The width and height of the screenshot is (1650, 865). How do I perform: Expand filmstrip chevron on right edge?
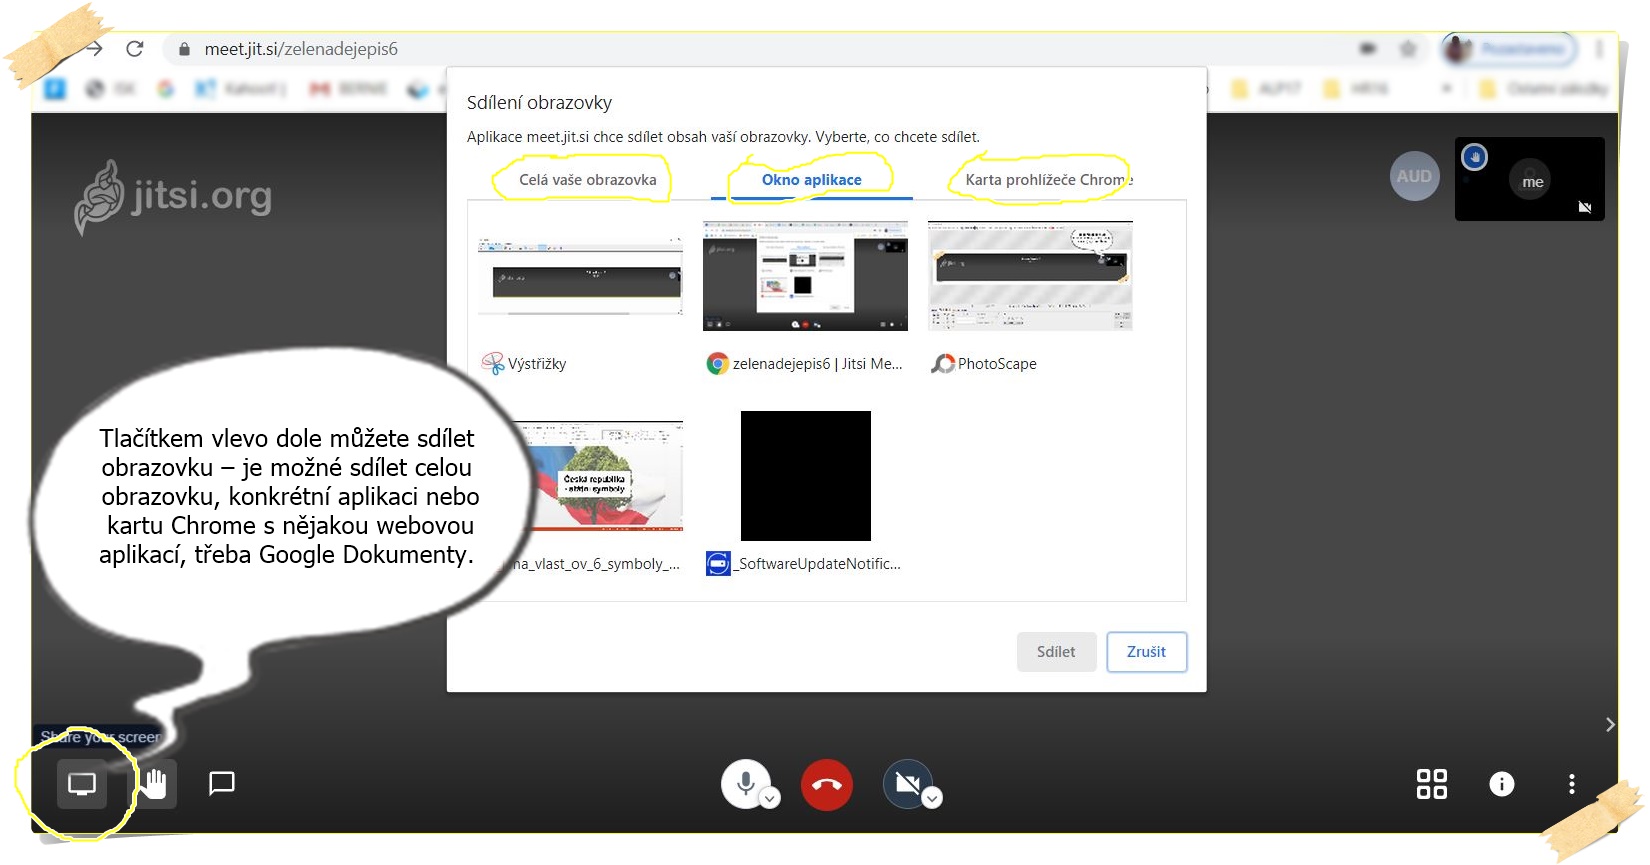1610,725
